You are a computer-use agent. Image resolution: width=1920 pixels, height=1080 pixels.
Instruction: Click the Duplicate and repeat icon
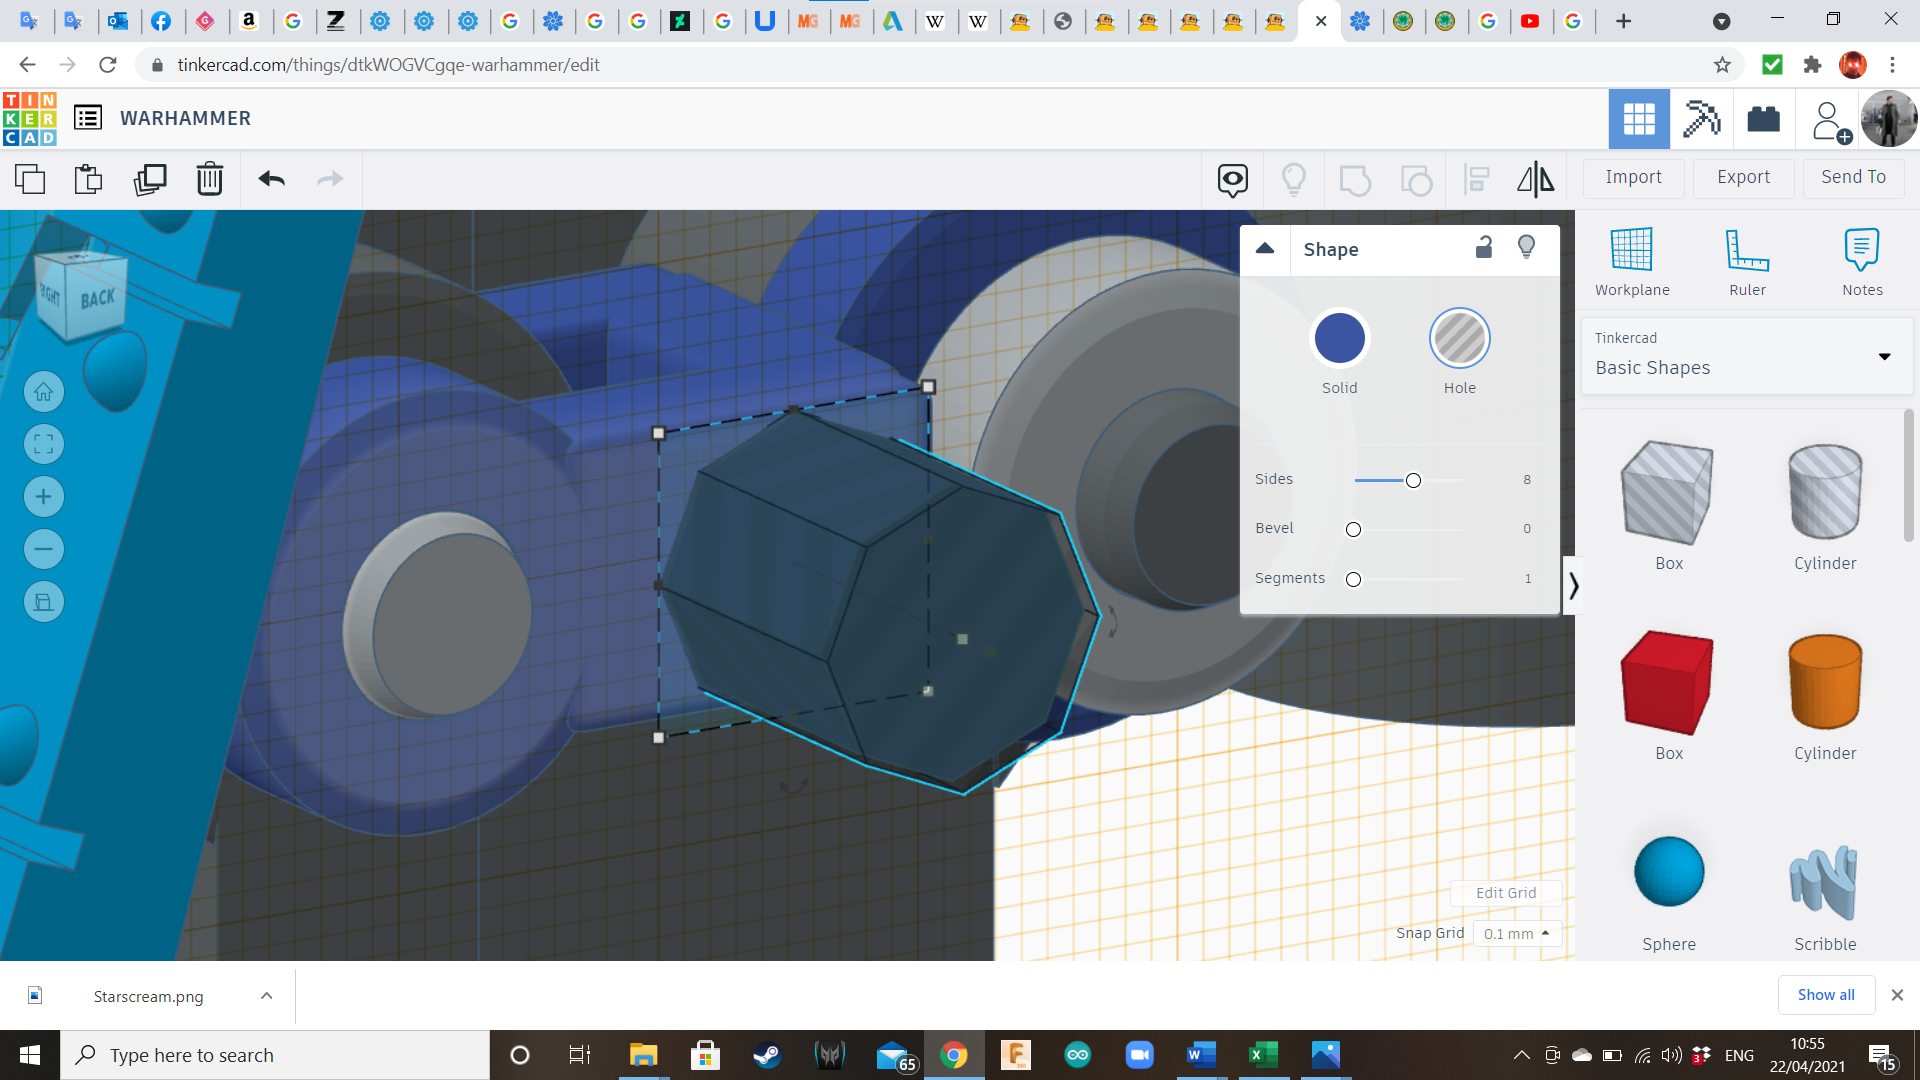click(x=150, y=179)
